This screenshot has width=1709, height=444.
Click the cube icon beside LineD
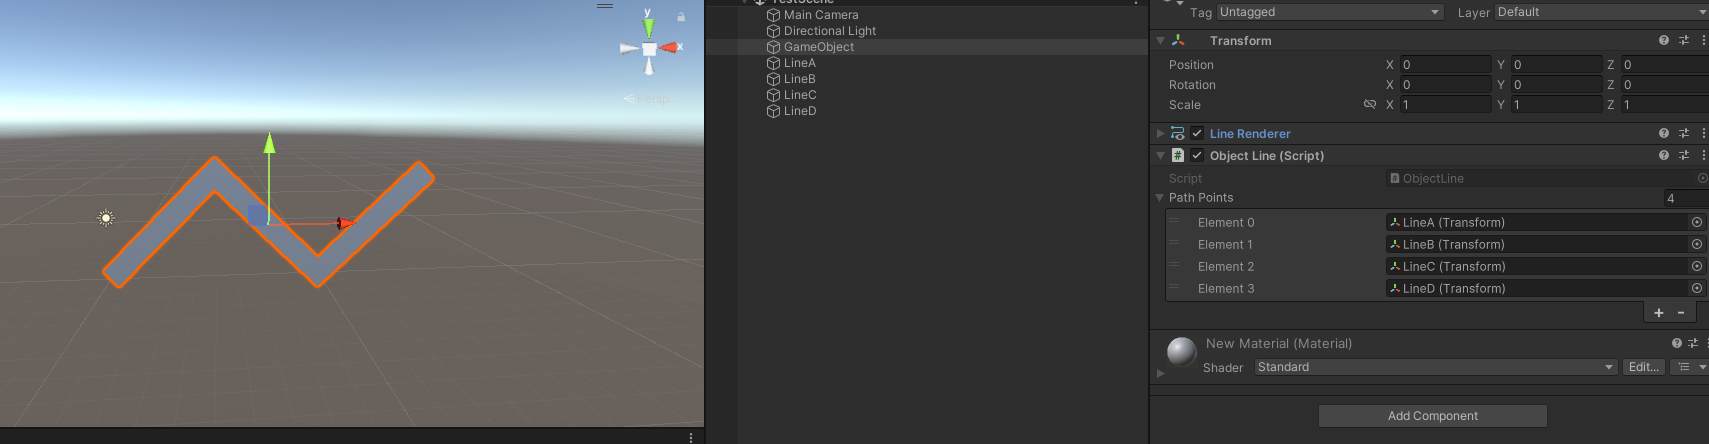(x=773, y=111)
